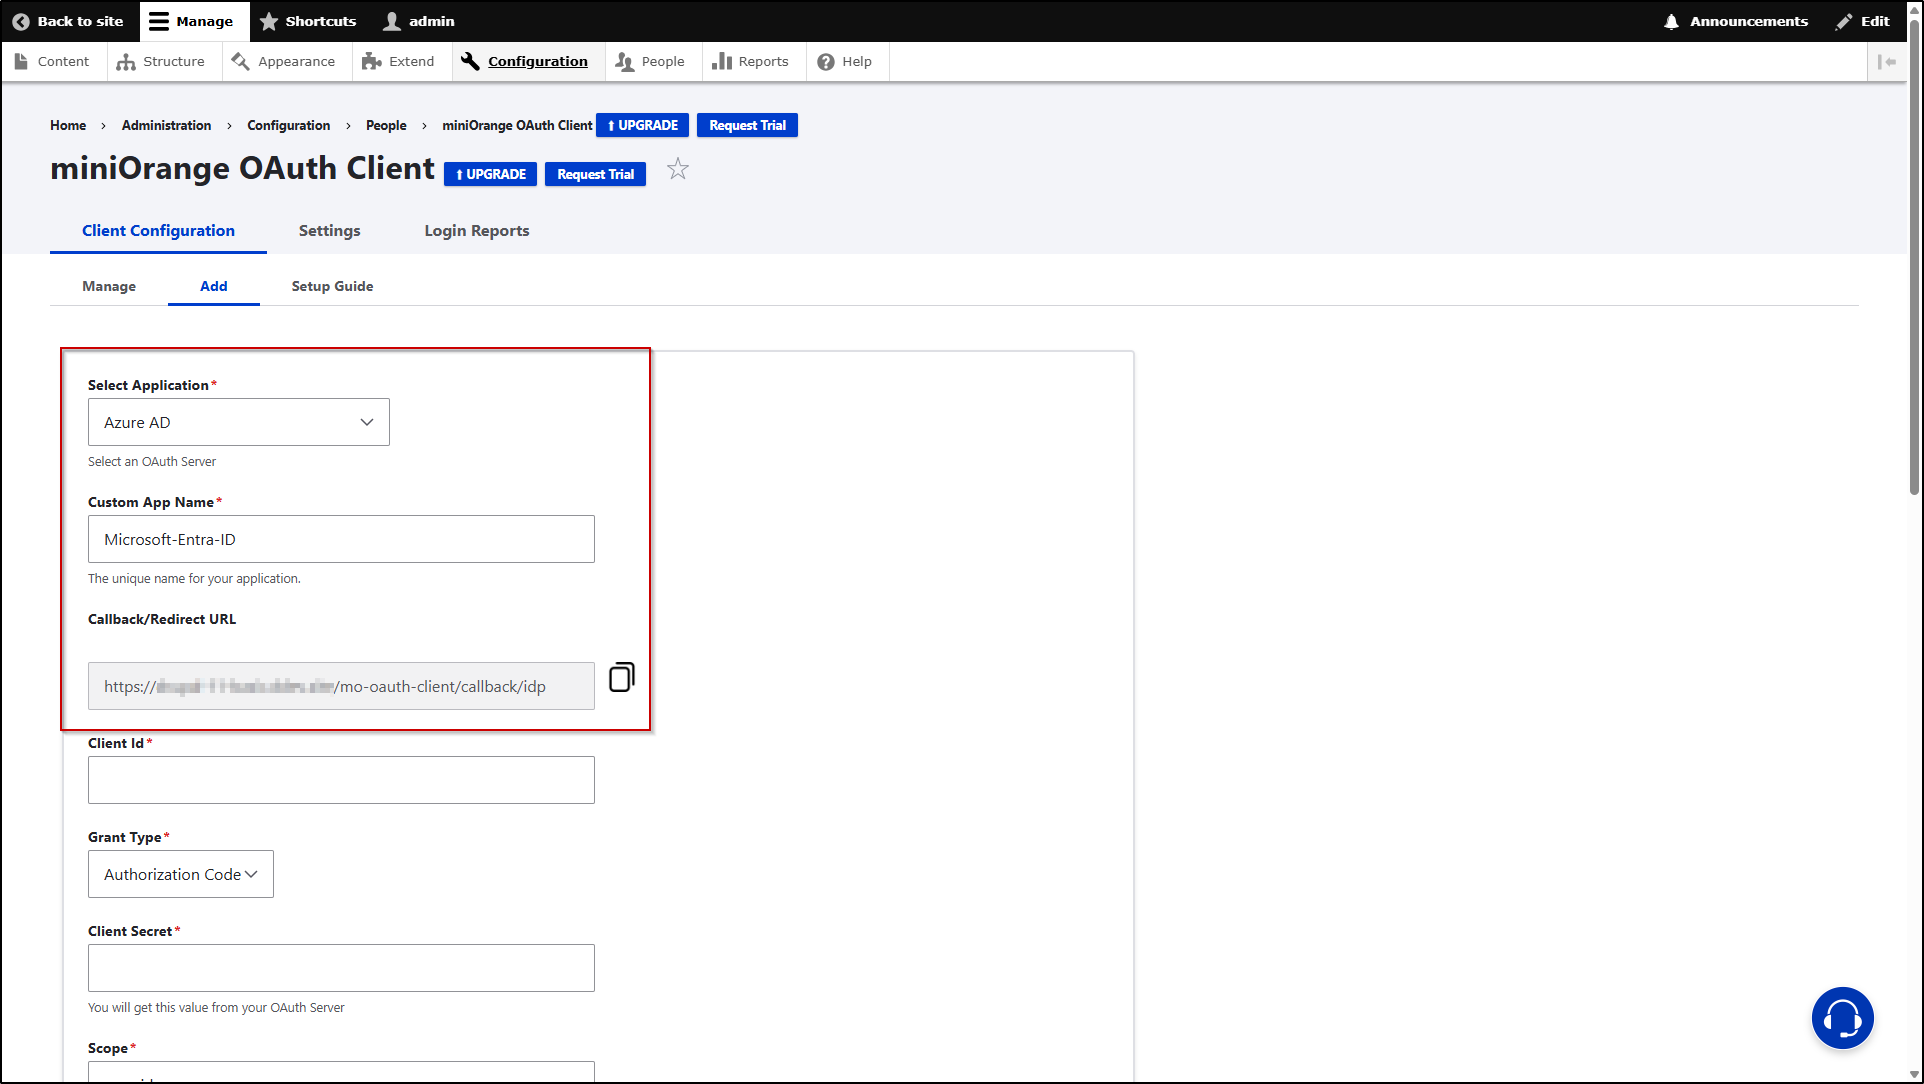
Task: Open the support chat icon
Action: [x=1842, y=1017]
